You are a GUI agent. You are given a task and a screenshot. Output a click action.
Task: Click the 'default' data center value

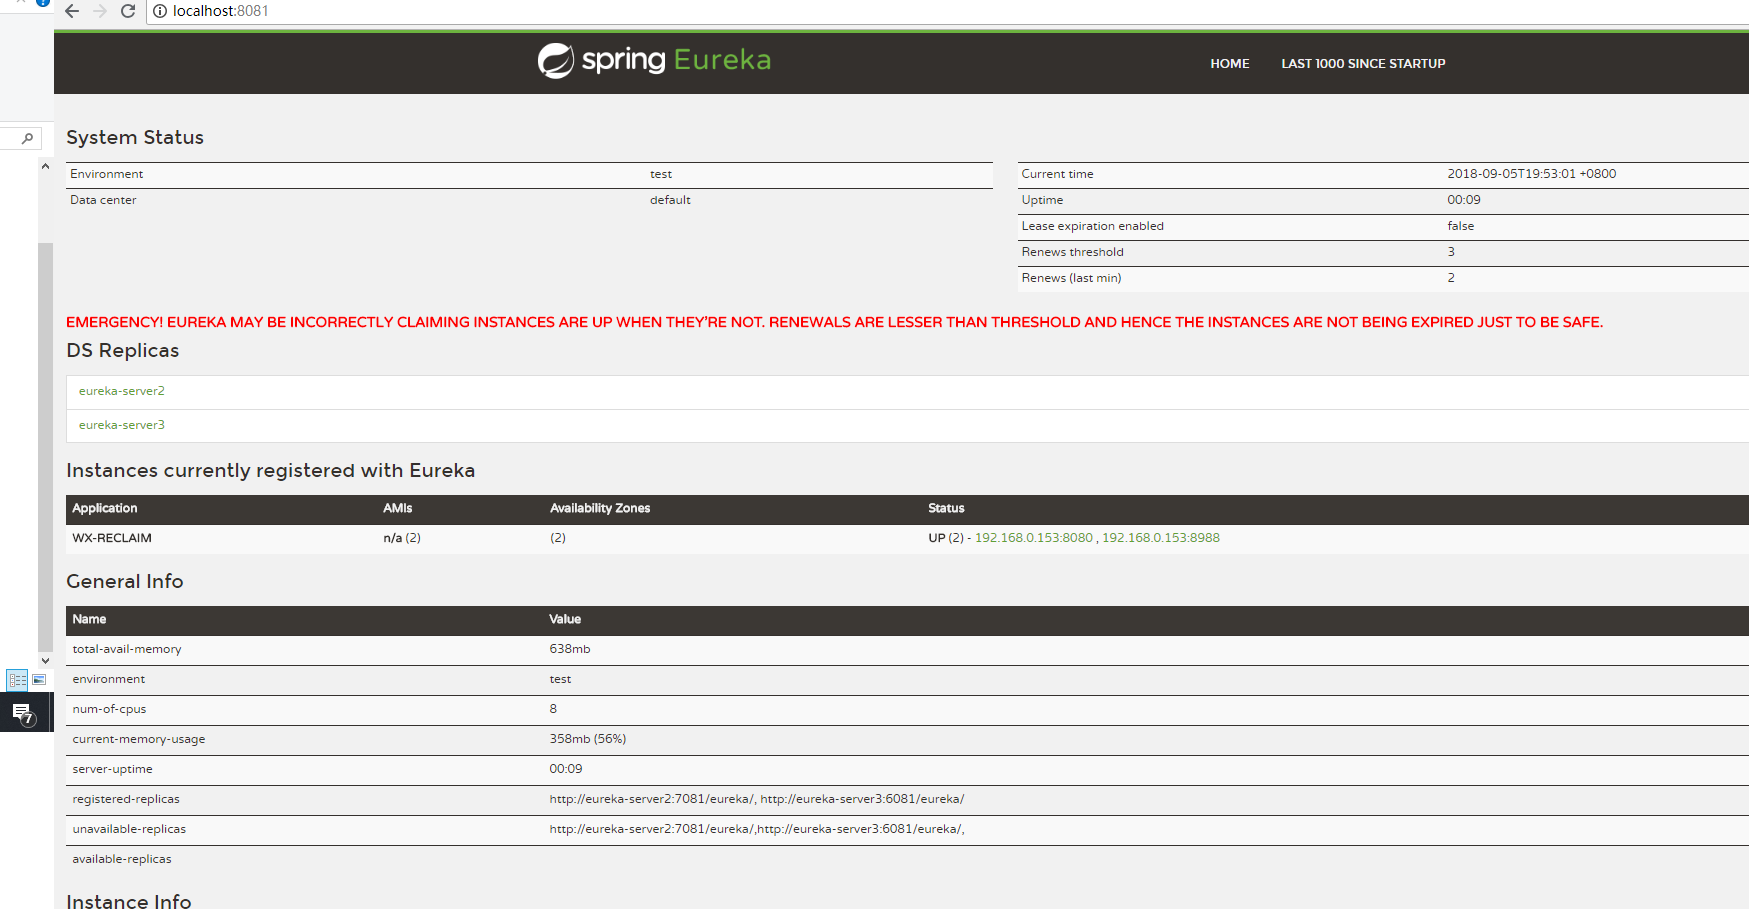click(x=670, y=200)
